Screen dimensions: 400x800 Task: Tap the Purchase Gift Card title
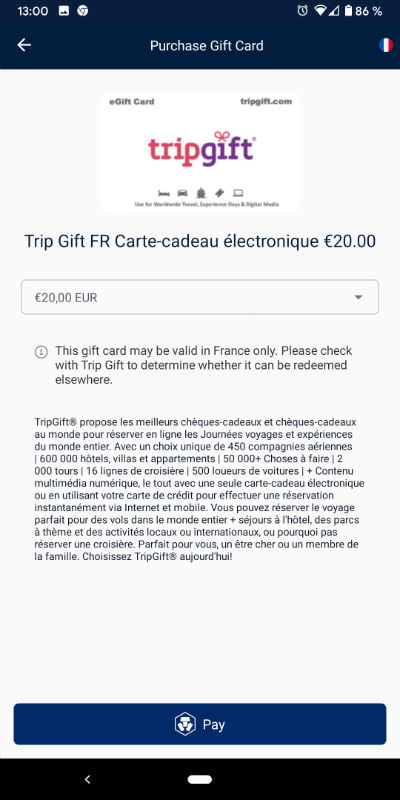tap(207, 45)
